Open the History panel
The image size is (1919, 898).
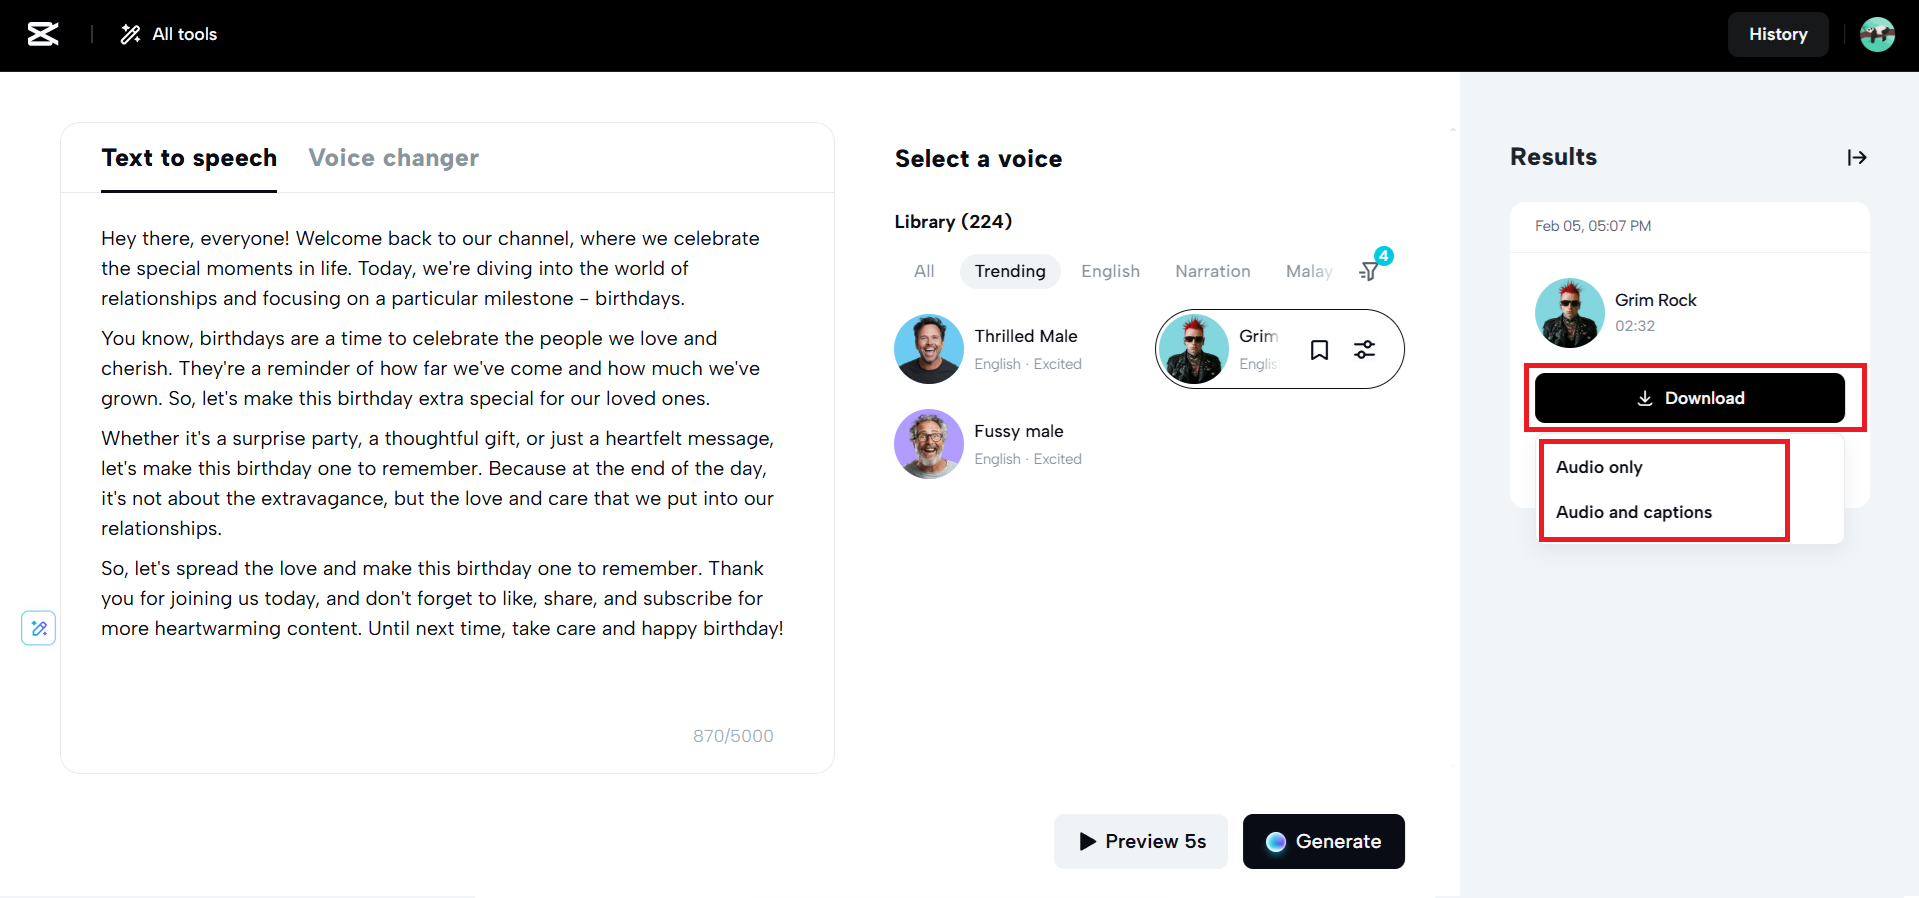pyautogui.click(x=1777, y=34)
